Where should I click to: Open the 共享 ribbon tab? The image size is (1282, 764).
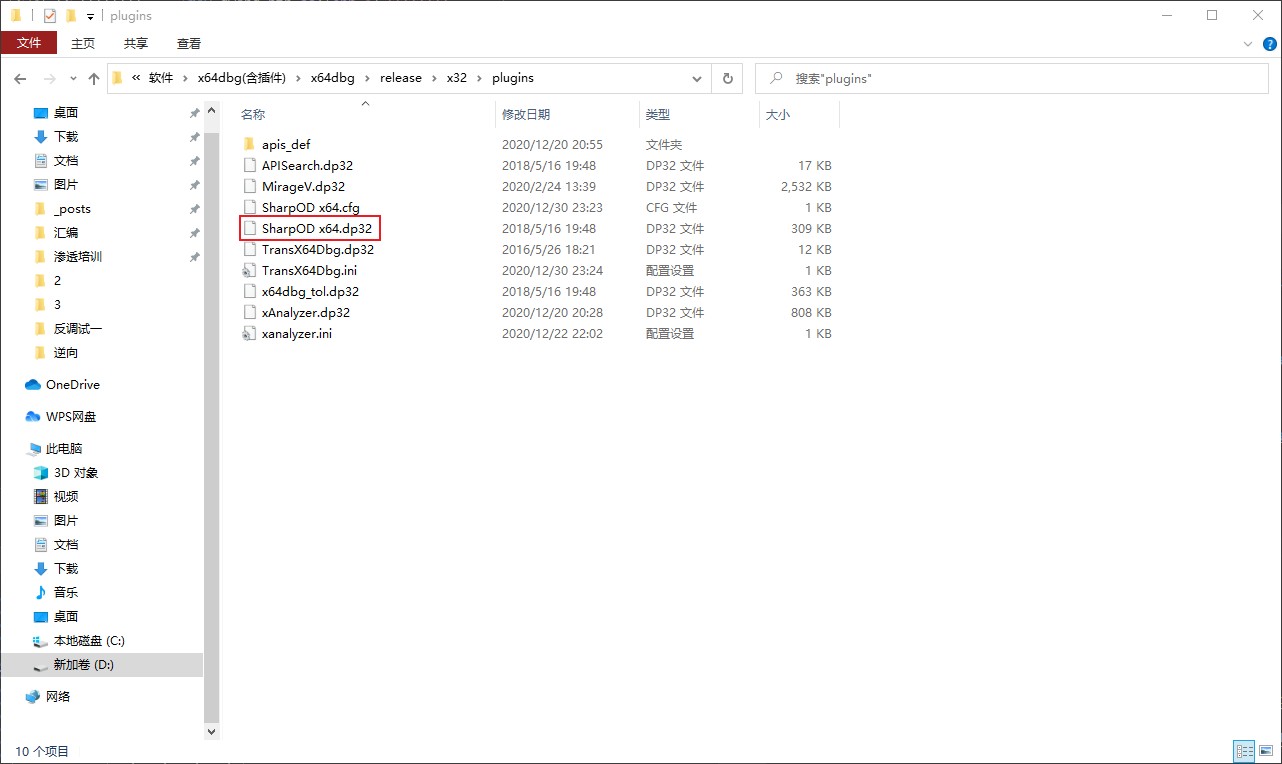[x=136, y=43]
